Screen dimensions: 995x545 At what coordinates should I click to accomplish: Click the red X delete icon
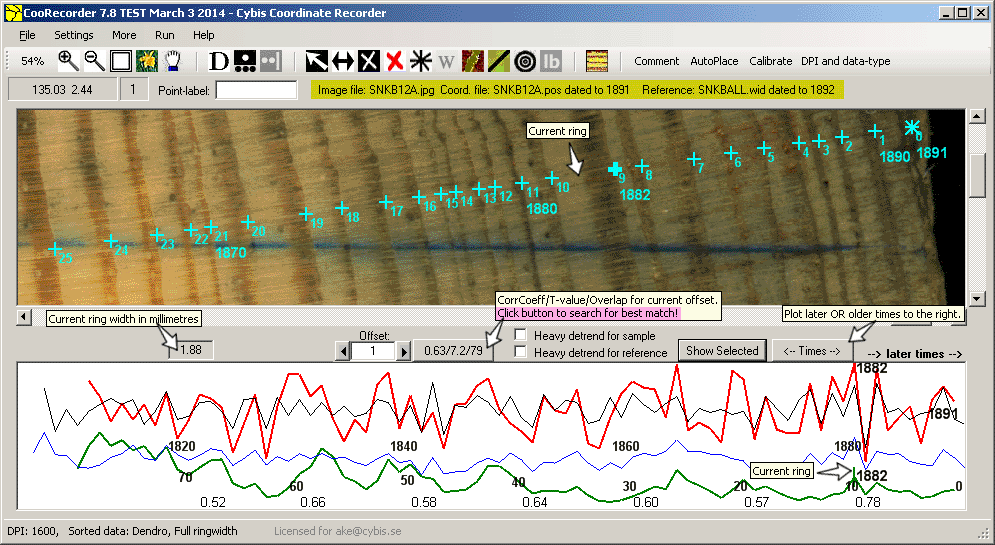click(395, 61)
